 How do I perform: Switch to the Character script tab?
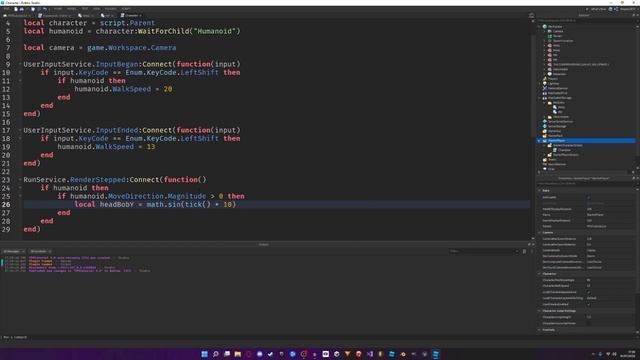(x=131, y=16)
